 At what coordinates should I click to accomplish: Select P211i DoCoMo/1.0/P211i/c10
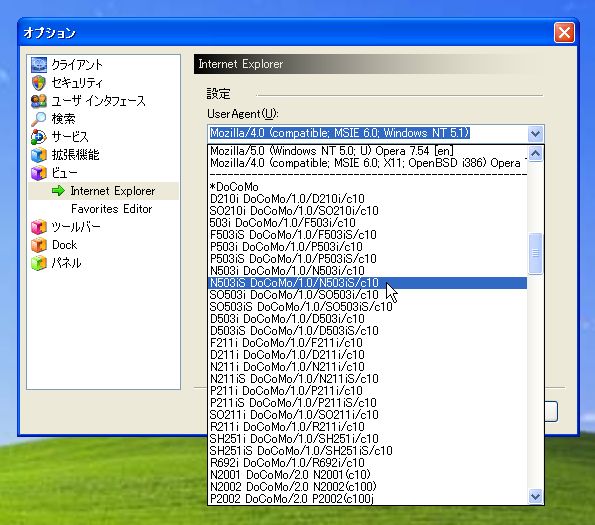367,391
